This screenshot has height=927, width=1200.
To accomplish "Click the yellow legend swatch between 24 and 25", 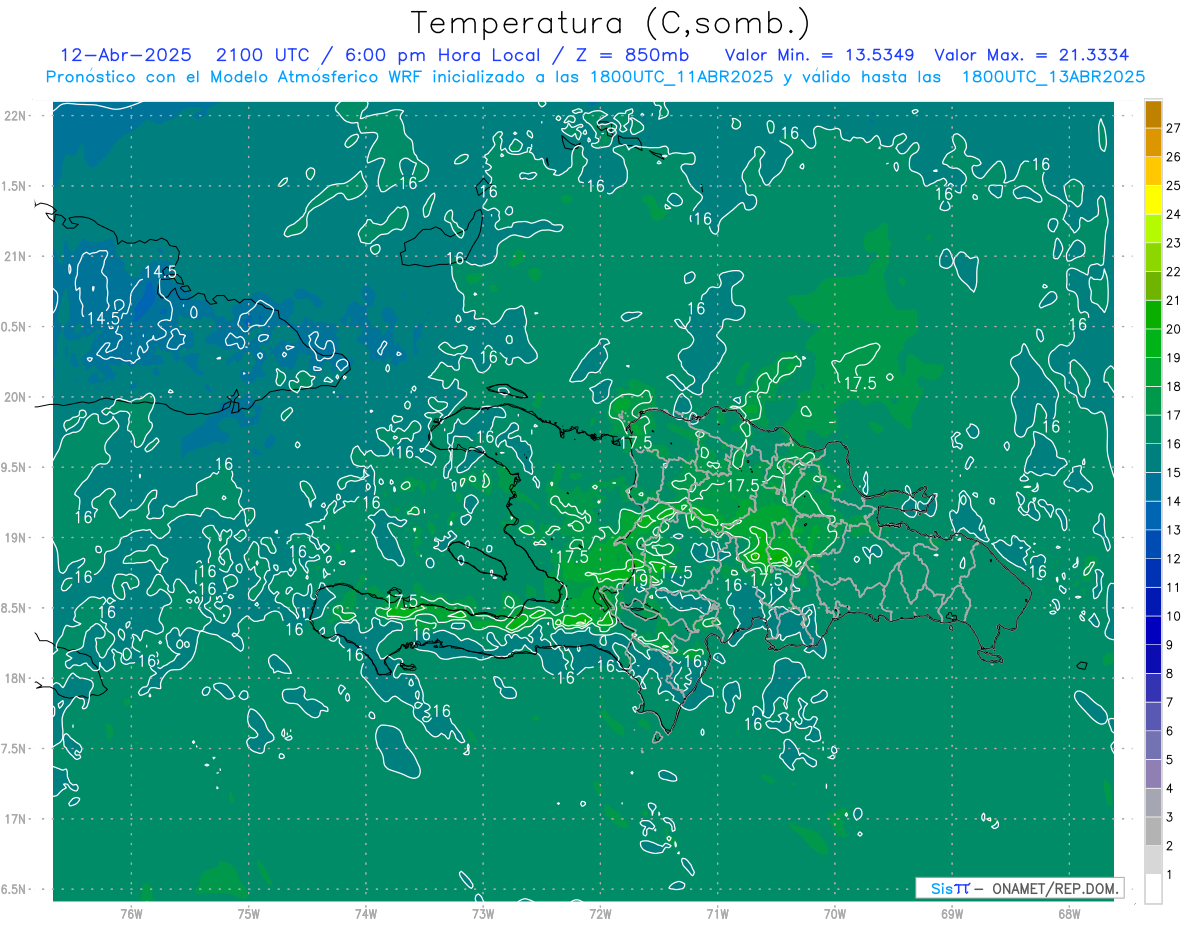I will [x=1153, y=200].
